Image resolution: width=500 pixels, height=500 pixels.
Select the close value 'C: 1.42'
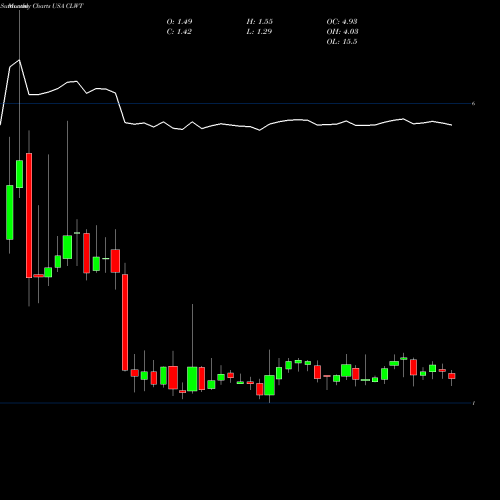pos(179,32)
